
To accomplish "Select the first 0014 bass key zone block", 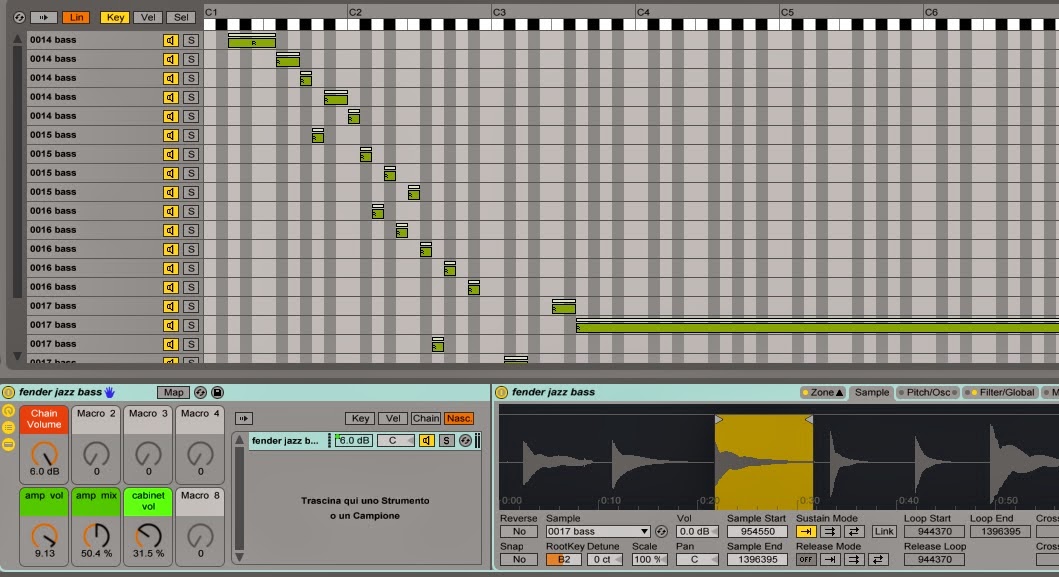I will [x=252, y=43].
